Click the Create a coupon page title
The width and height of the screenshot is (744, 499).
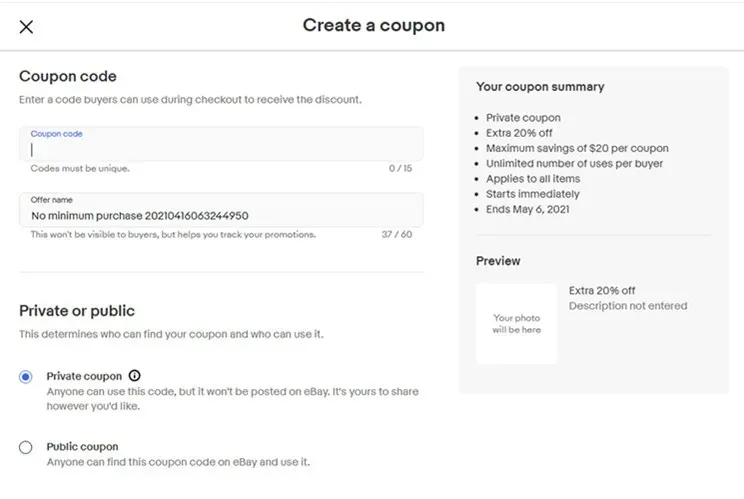[x=374, y=25]
